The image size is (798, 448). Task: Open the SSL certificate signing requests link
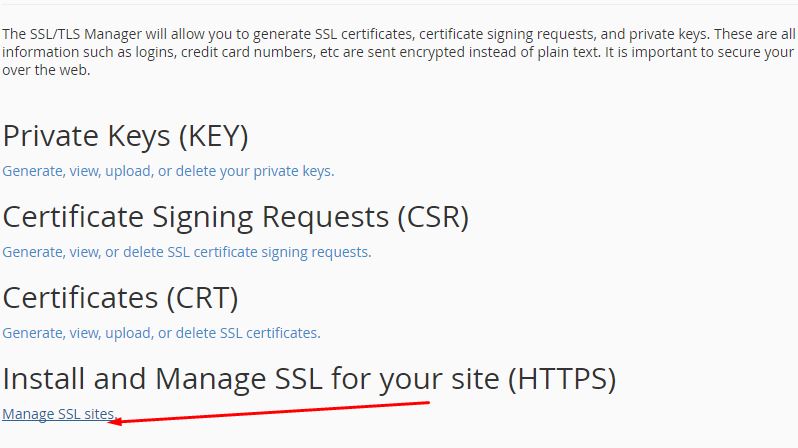tap(187, 252)
